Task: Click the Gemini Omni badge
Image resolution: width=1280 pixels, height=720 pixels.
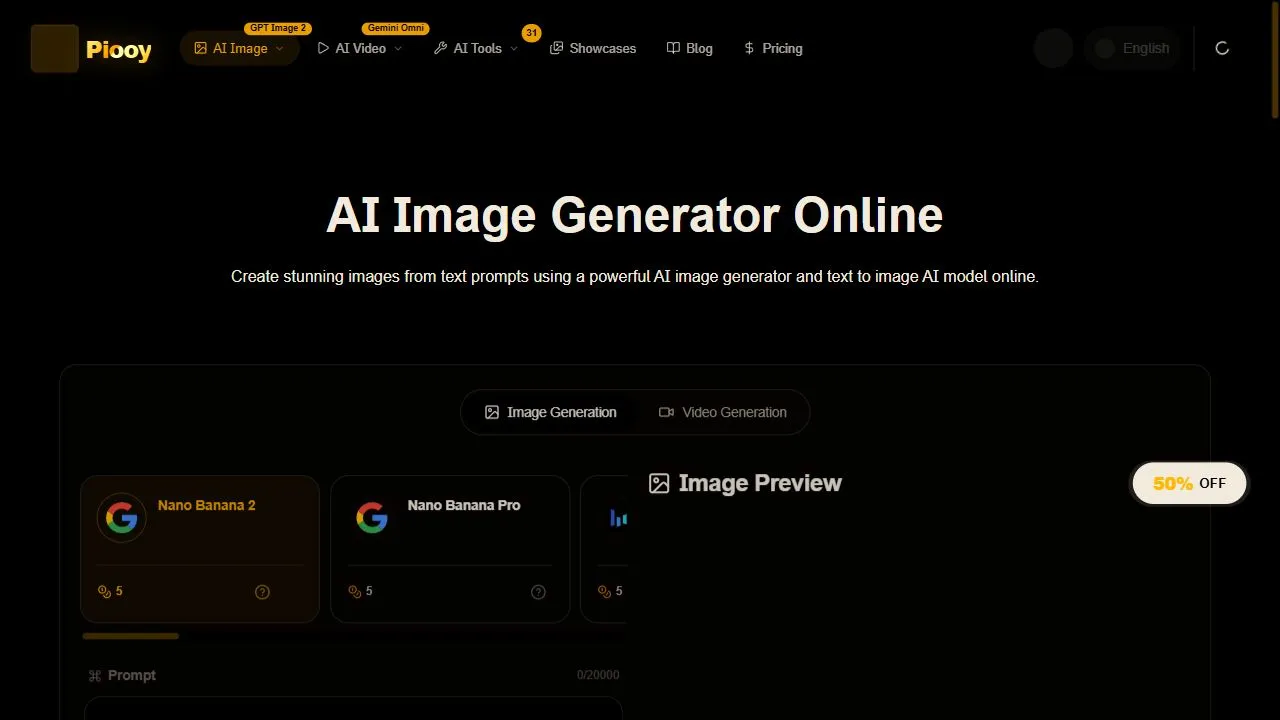Action: pyautogui.click(x=396, y=28)
